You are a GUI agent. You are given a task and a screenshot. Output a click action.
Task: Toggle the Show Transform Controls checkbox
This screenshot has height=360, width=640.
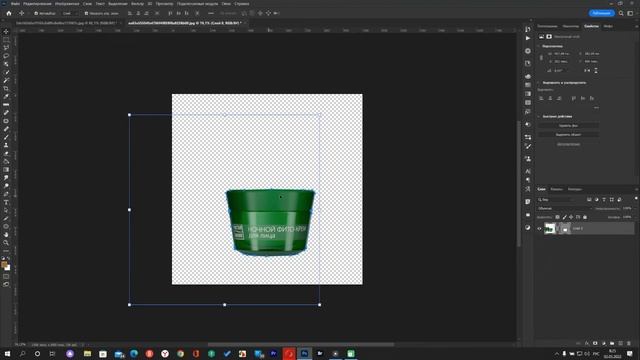click(86, 13)
